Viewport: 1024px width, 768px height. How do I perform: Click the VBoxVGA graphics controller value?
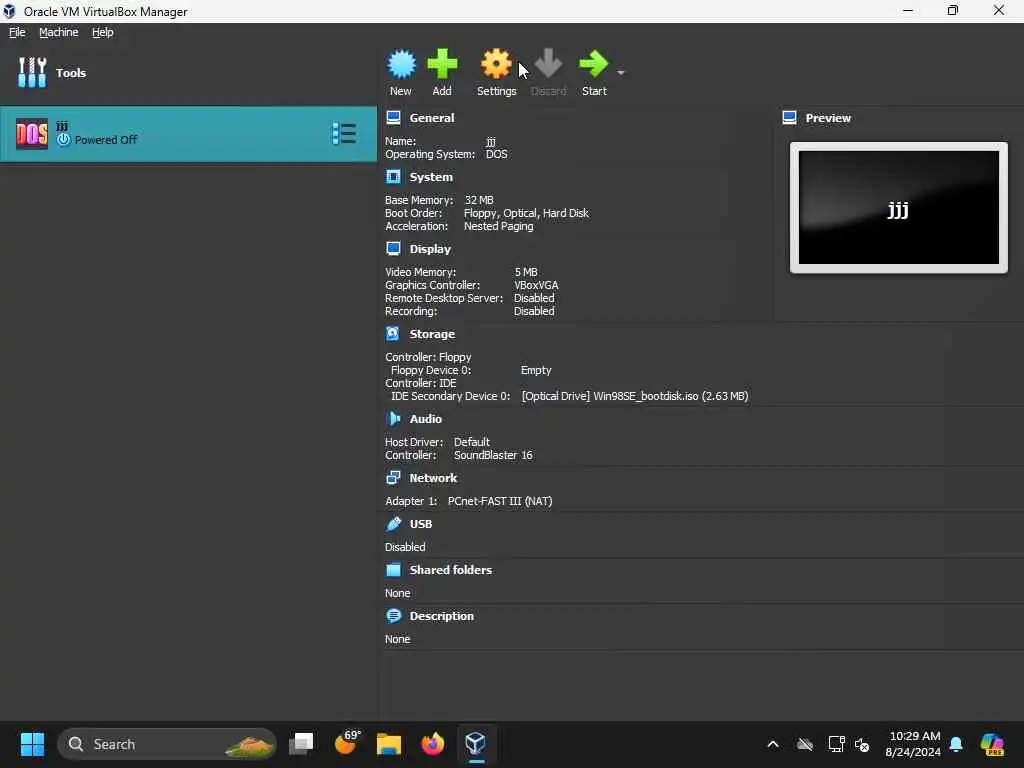click(536, 285)
